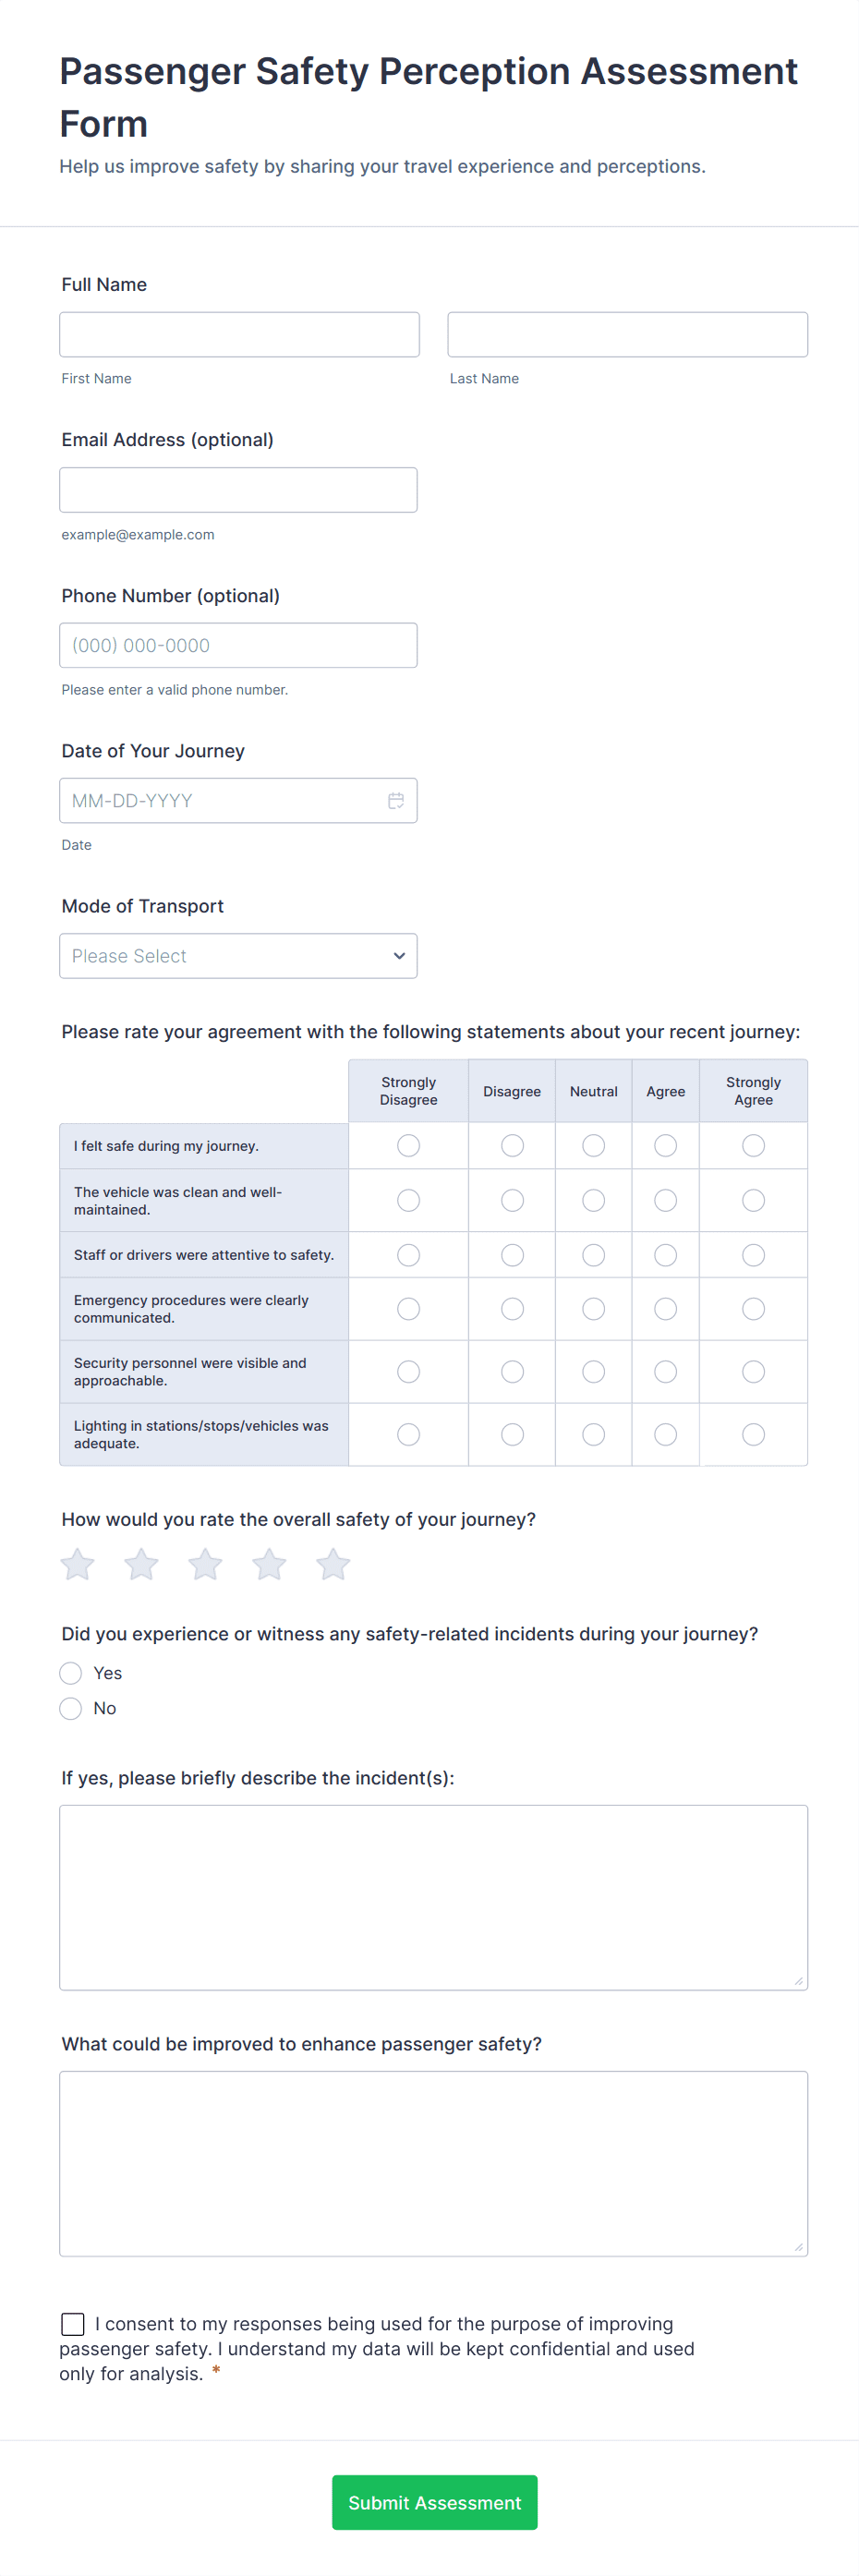This screenshot has height=2576, width=859.
Task: Click the incident description text area
Action: tap(433, 1896)
